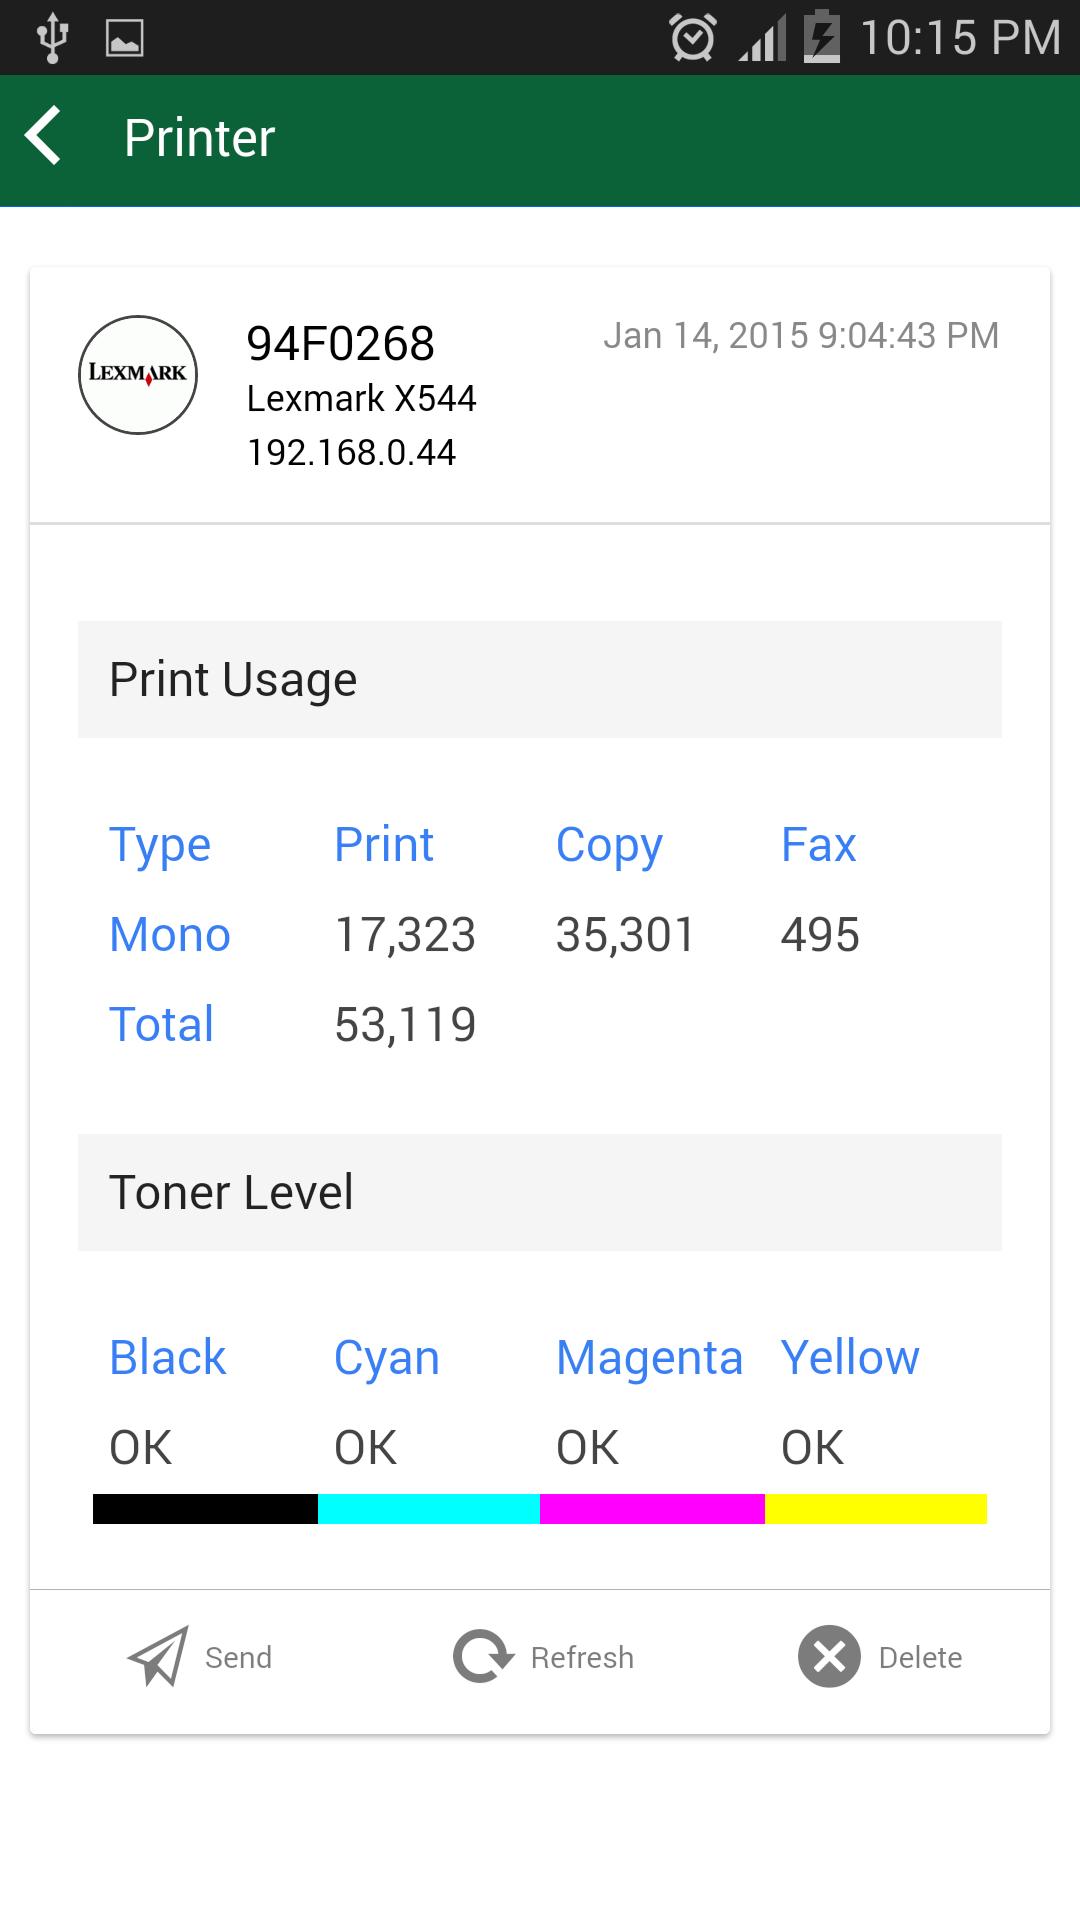The height and width of the screenshot is (1920, 1080).
Task: Toggle the Cyan toner status label
Action: (x=363, y=1446)
